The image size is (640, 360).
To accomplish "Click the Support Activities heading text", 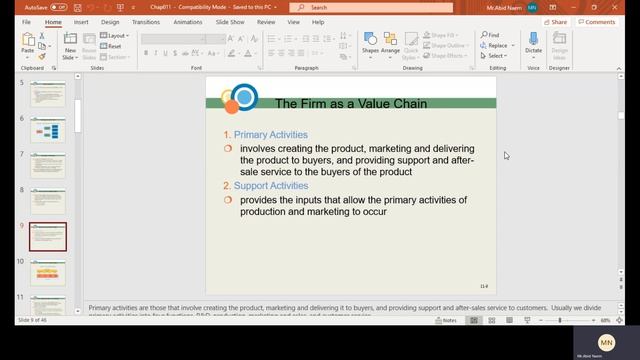I will click(x=271, y=186).
